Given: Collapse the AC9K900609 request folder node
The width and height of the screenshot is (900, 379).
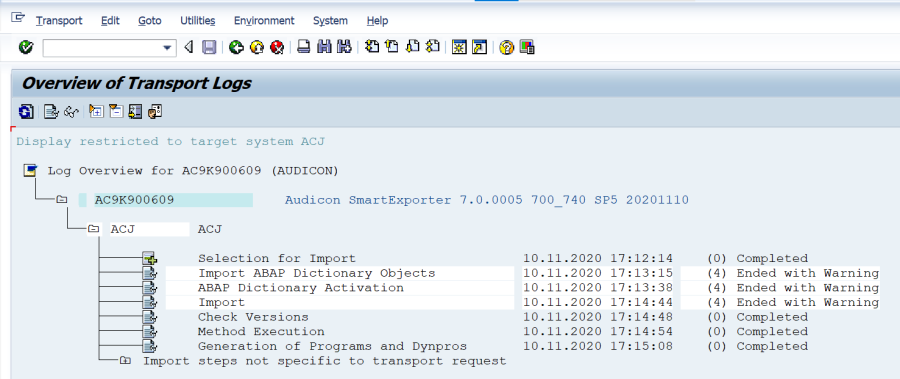Looking at the screenshot, I should (x=61, y=200).
